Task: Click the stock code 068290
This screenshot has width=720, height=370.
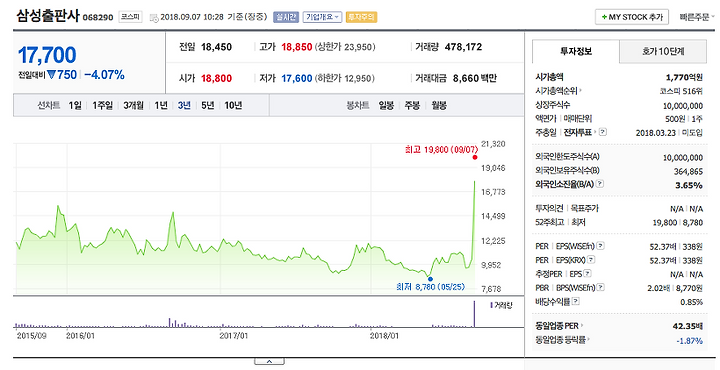Action: click(x=98, y=18)
